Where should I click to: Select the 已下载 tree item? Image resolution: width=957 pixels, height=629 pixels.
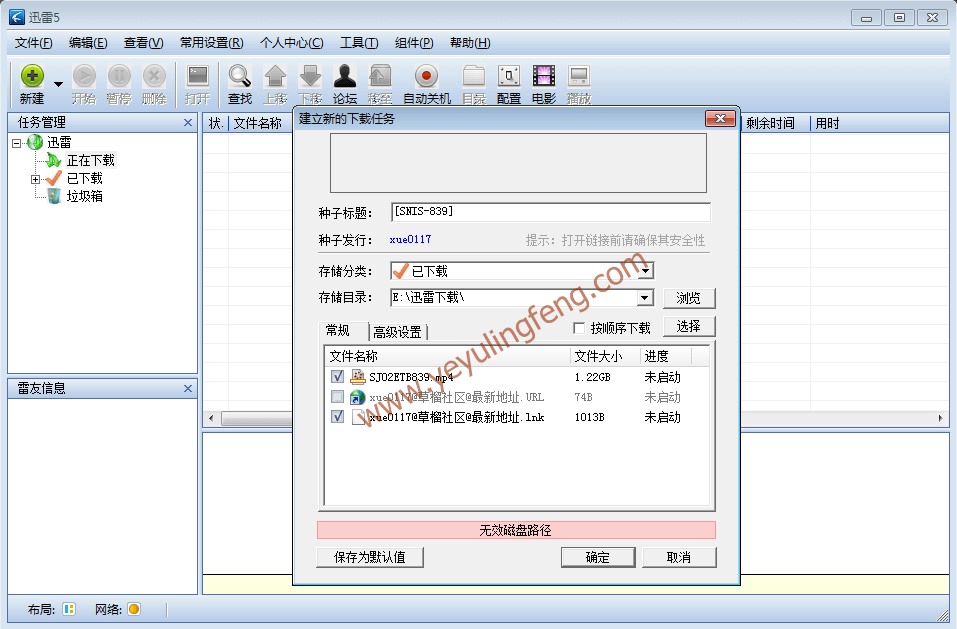[84, 178]
